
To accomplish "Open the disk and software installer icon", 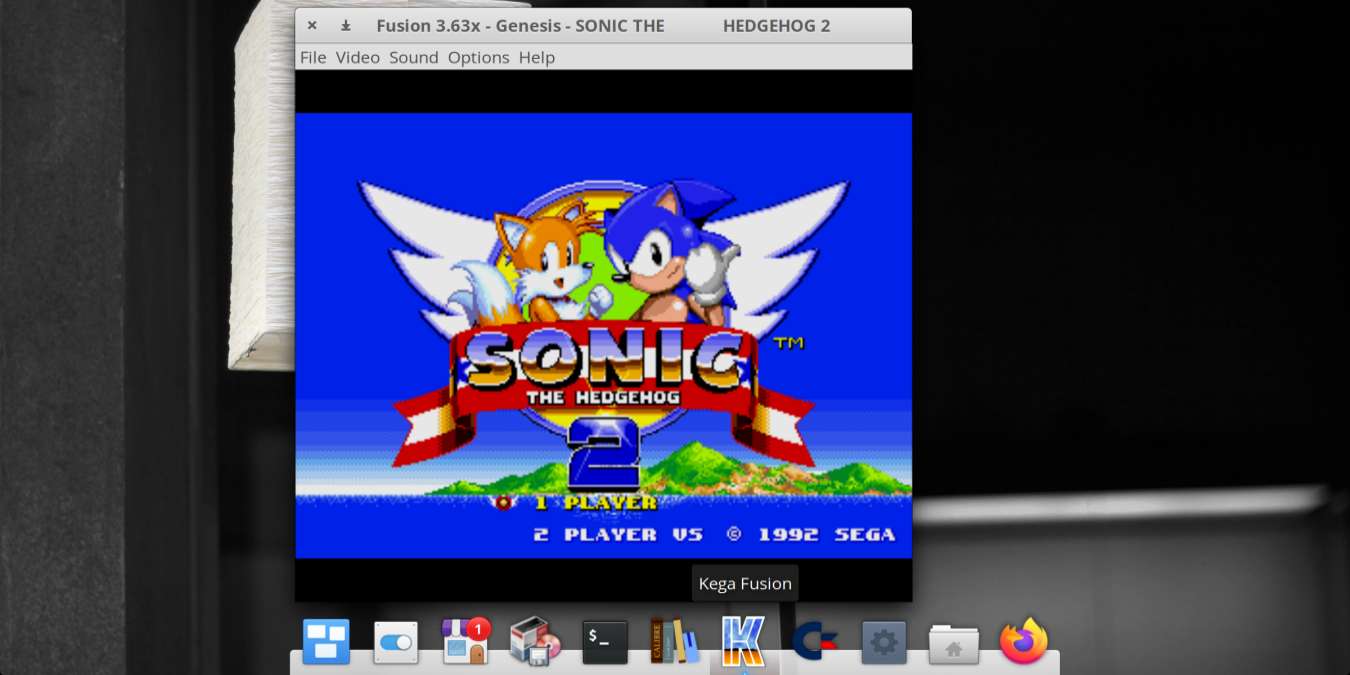I will click(x=535, y=641).
